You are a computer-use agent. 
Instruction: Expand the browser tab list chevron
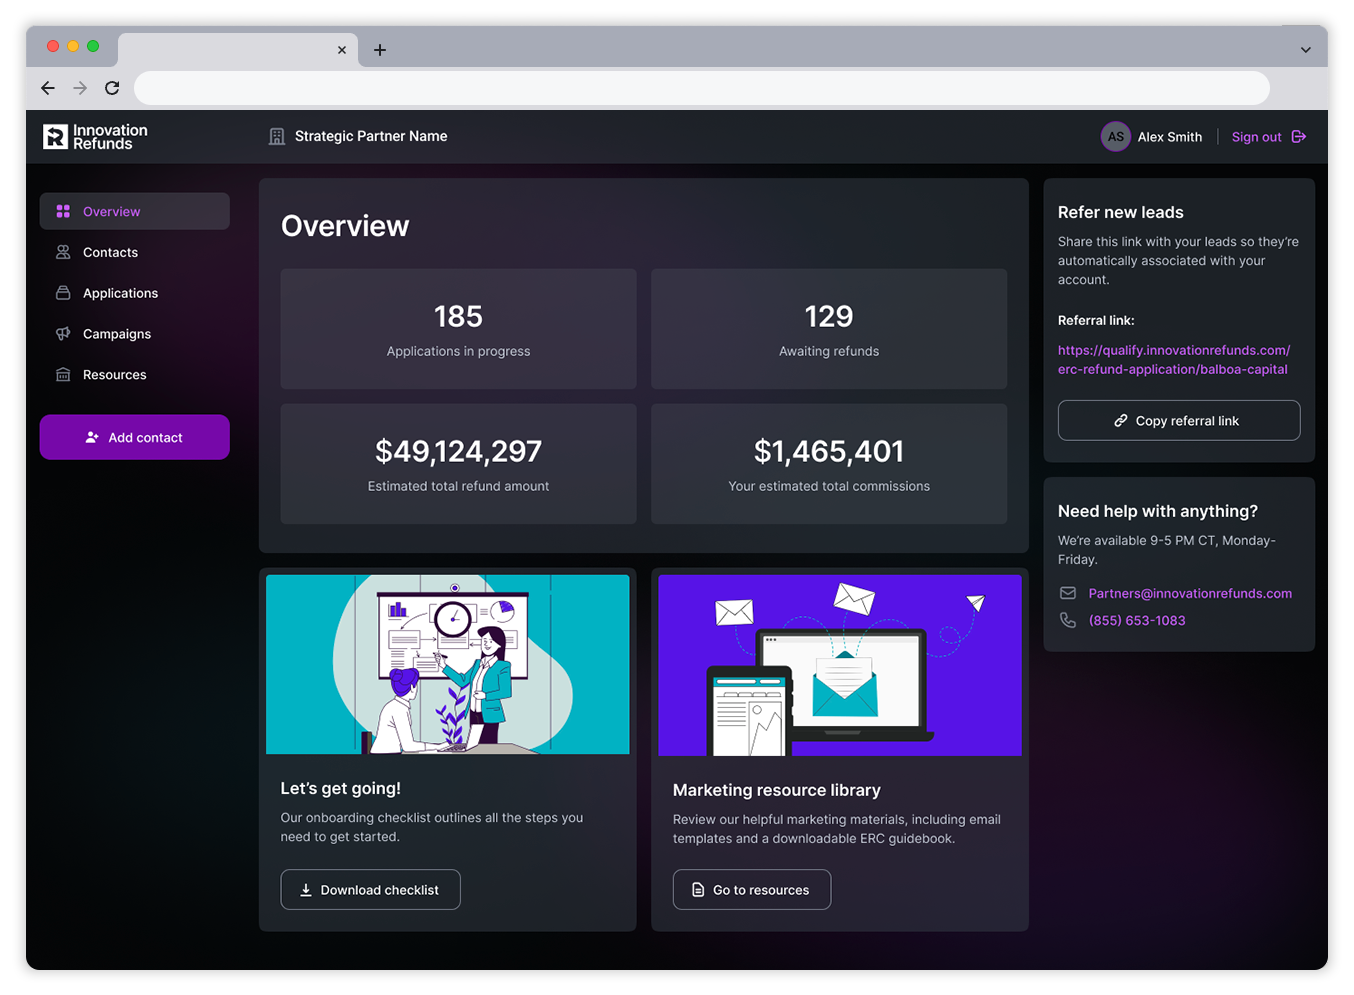click(1305, 50)
